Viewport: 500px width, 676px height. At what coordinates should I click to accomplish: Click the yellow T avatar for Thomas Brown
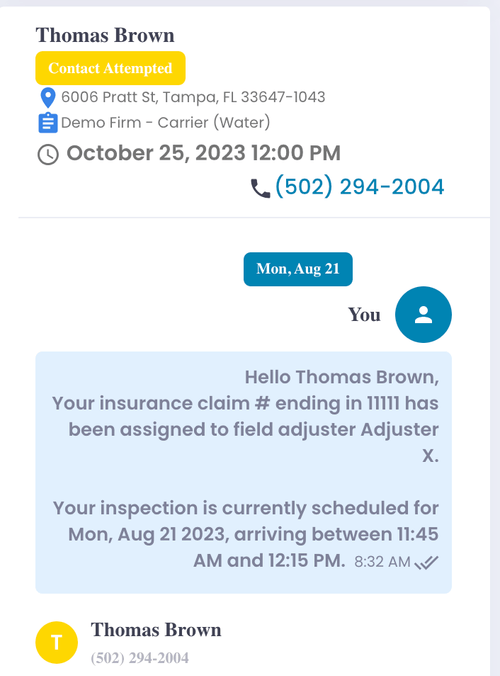(56, 642)
